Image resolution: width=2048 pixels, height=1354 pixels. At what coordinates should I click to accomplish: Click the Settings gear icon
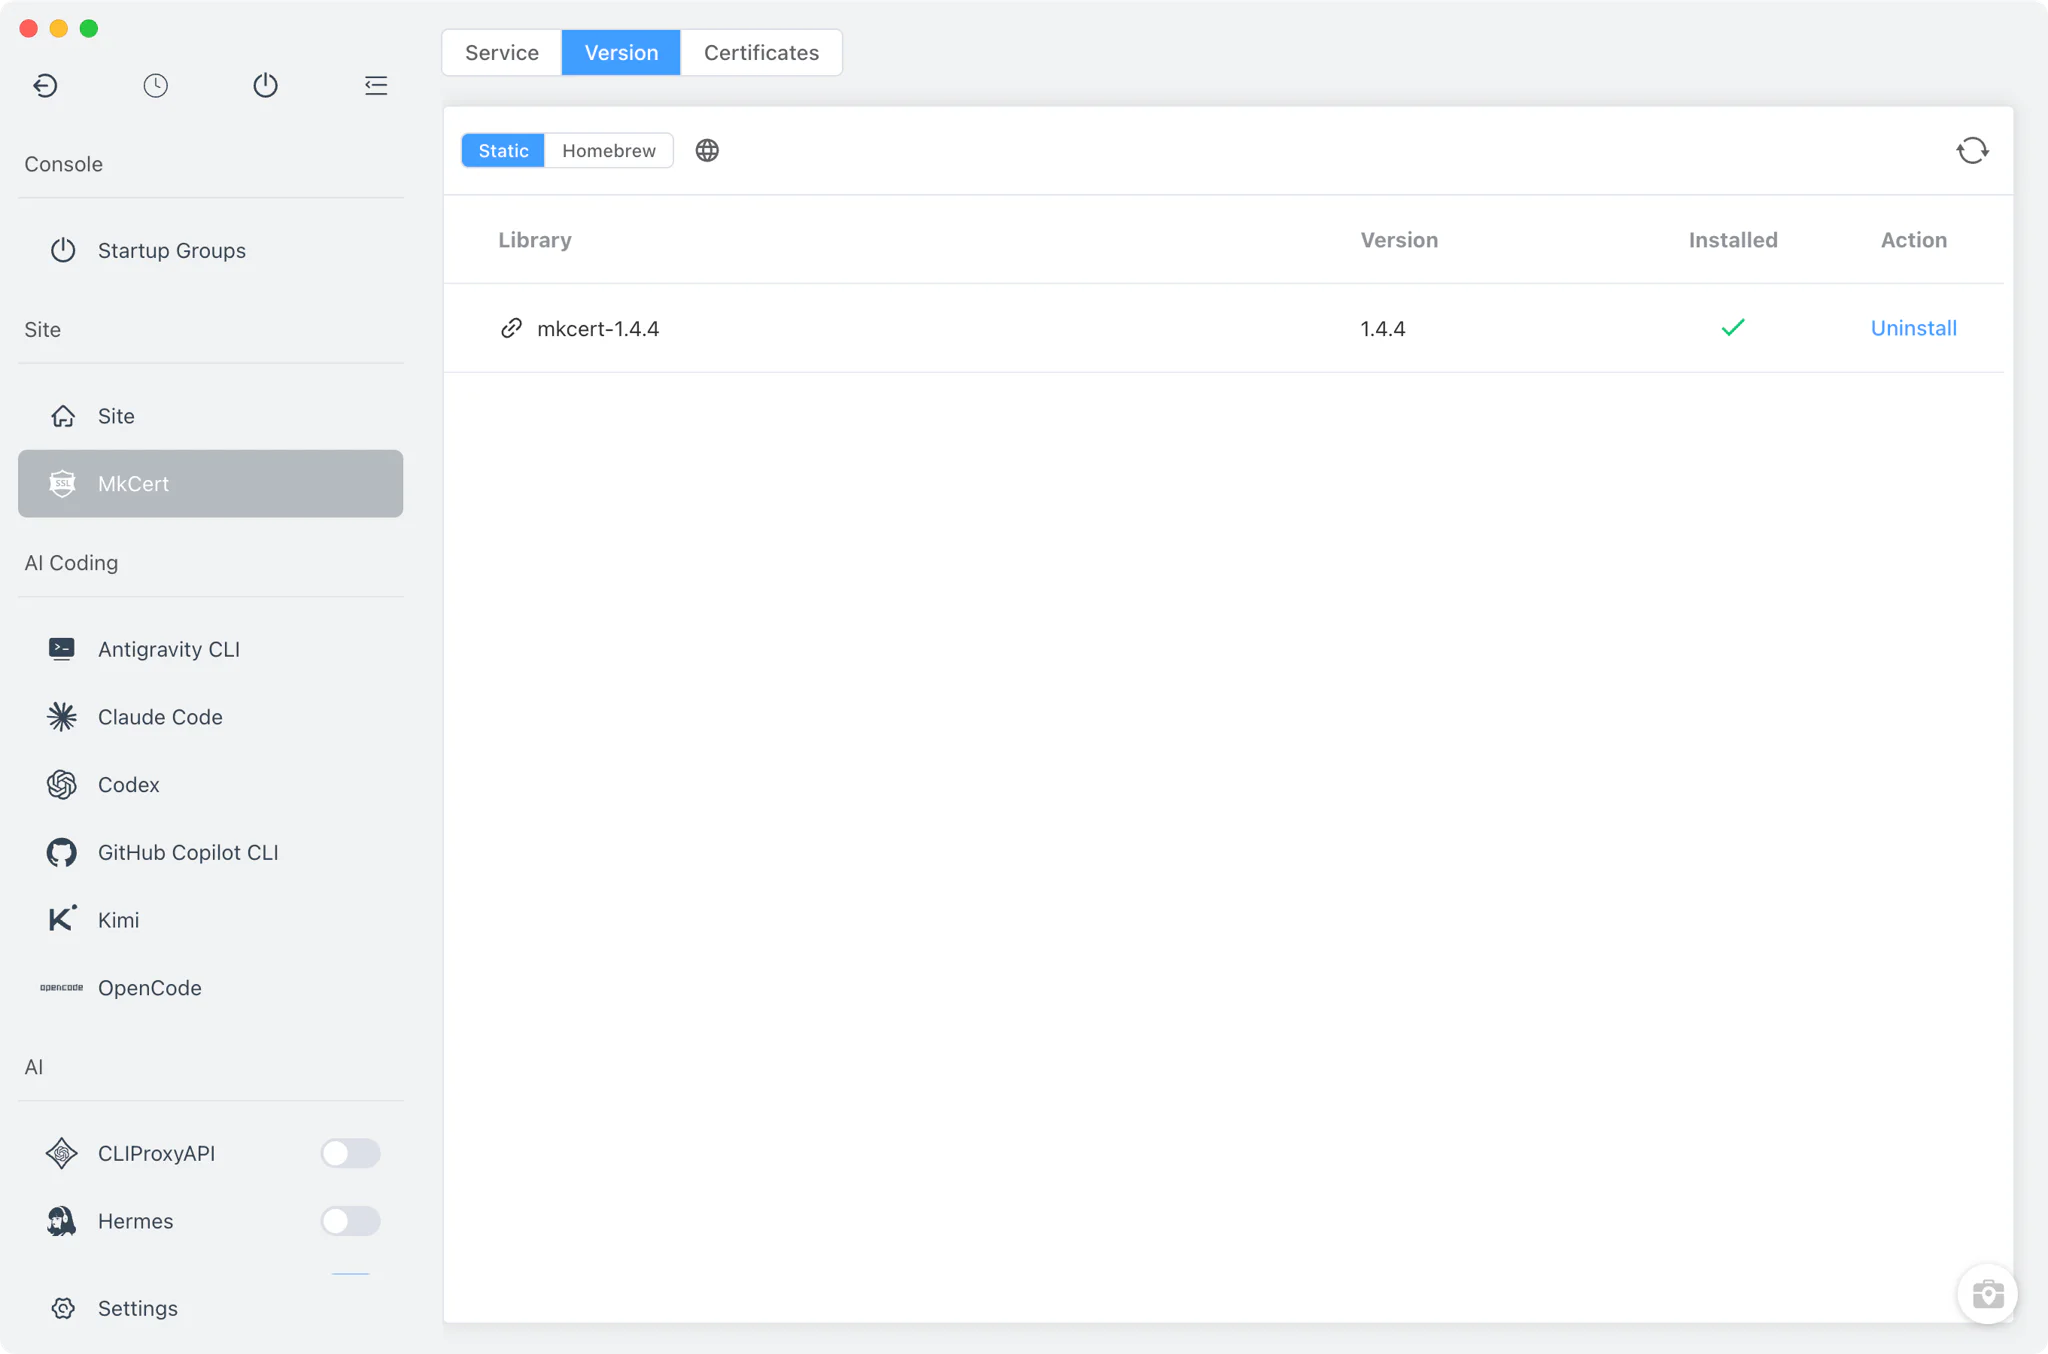[x=63, y=1308]
